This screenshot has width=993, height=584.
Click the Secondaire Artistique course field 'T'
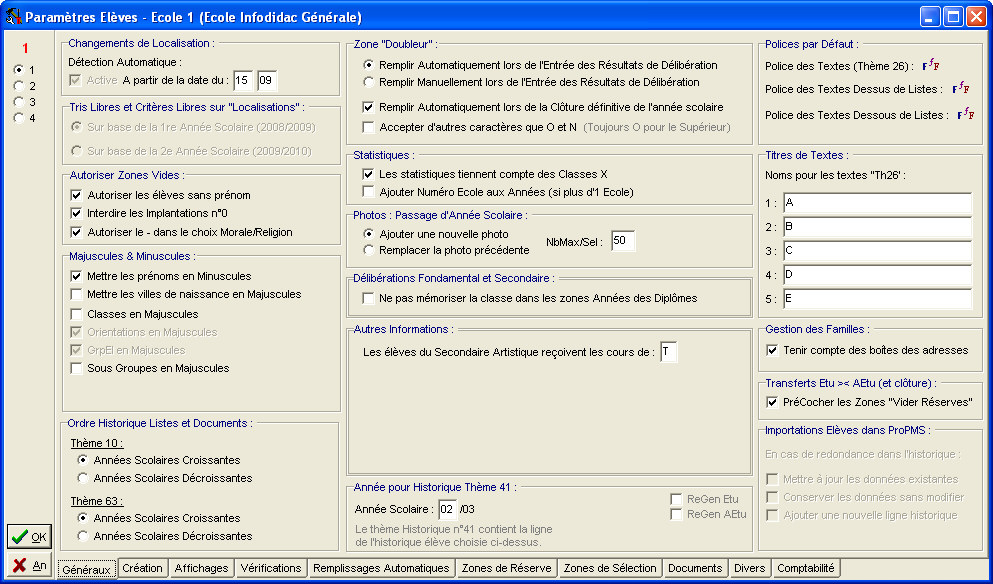coord(668,352)
